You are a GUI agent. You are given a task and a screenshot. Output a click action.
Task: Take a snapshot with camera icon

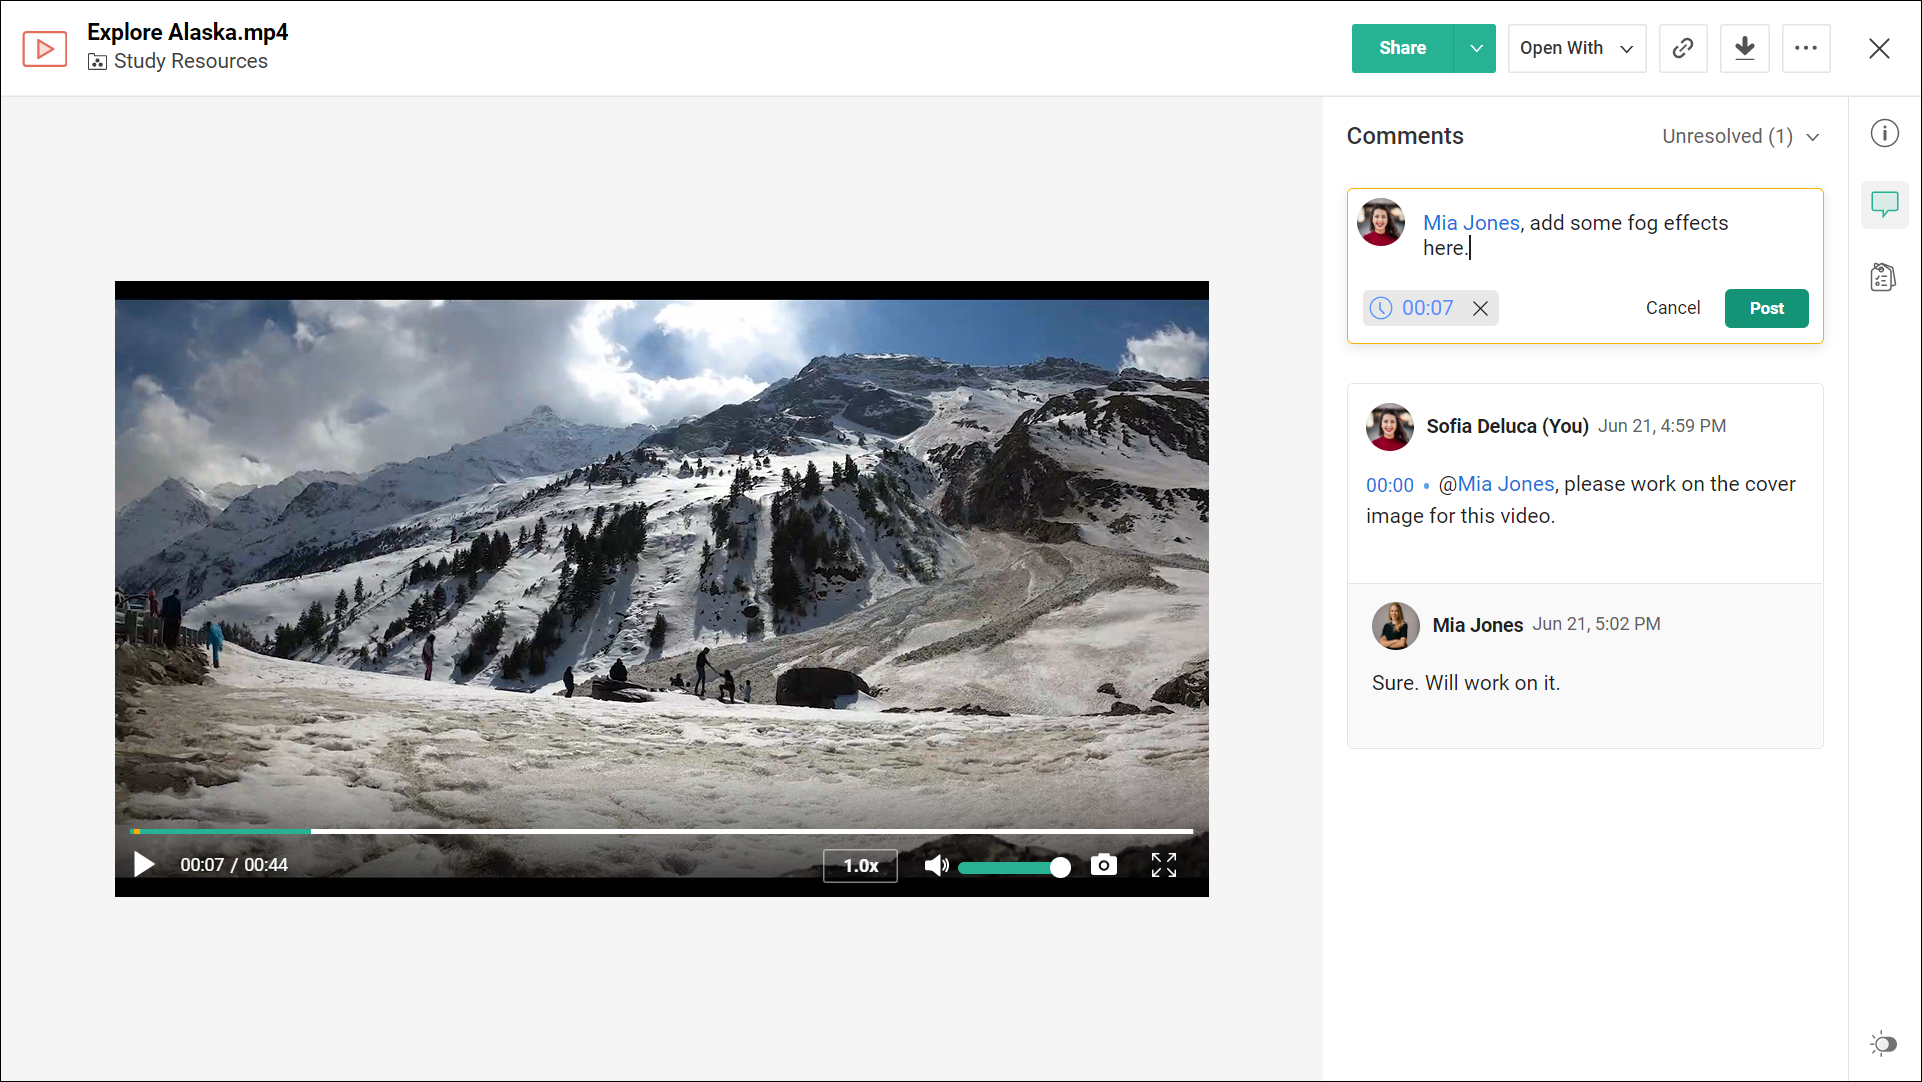click(x=1103, y=865)
